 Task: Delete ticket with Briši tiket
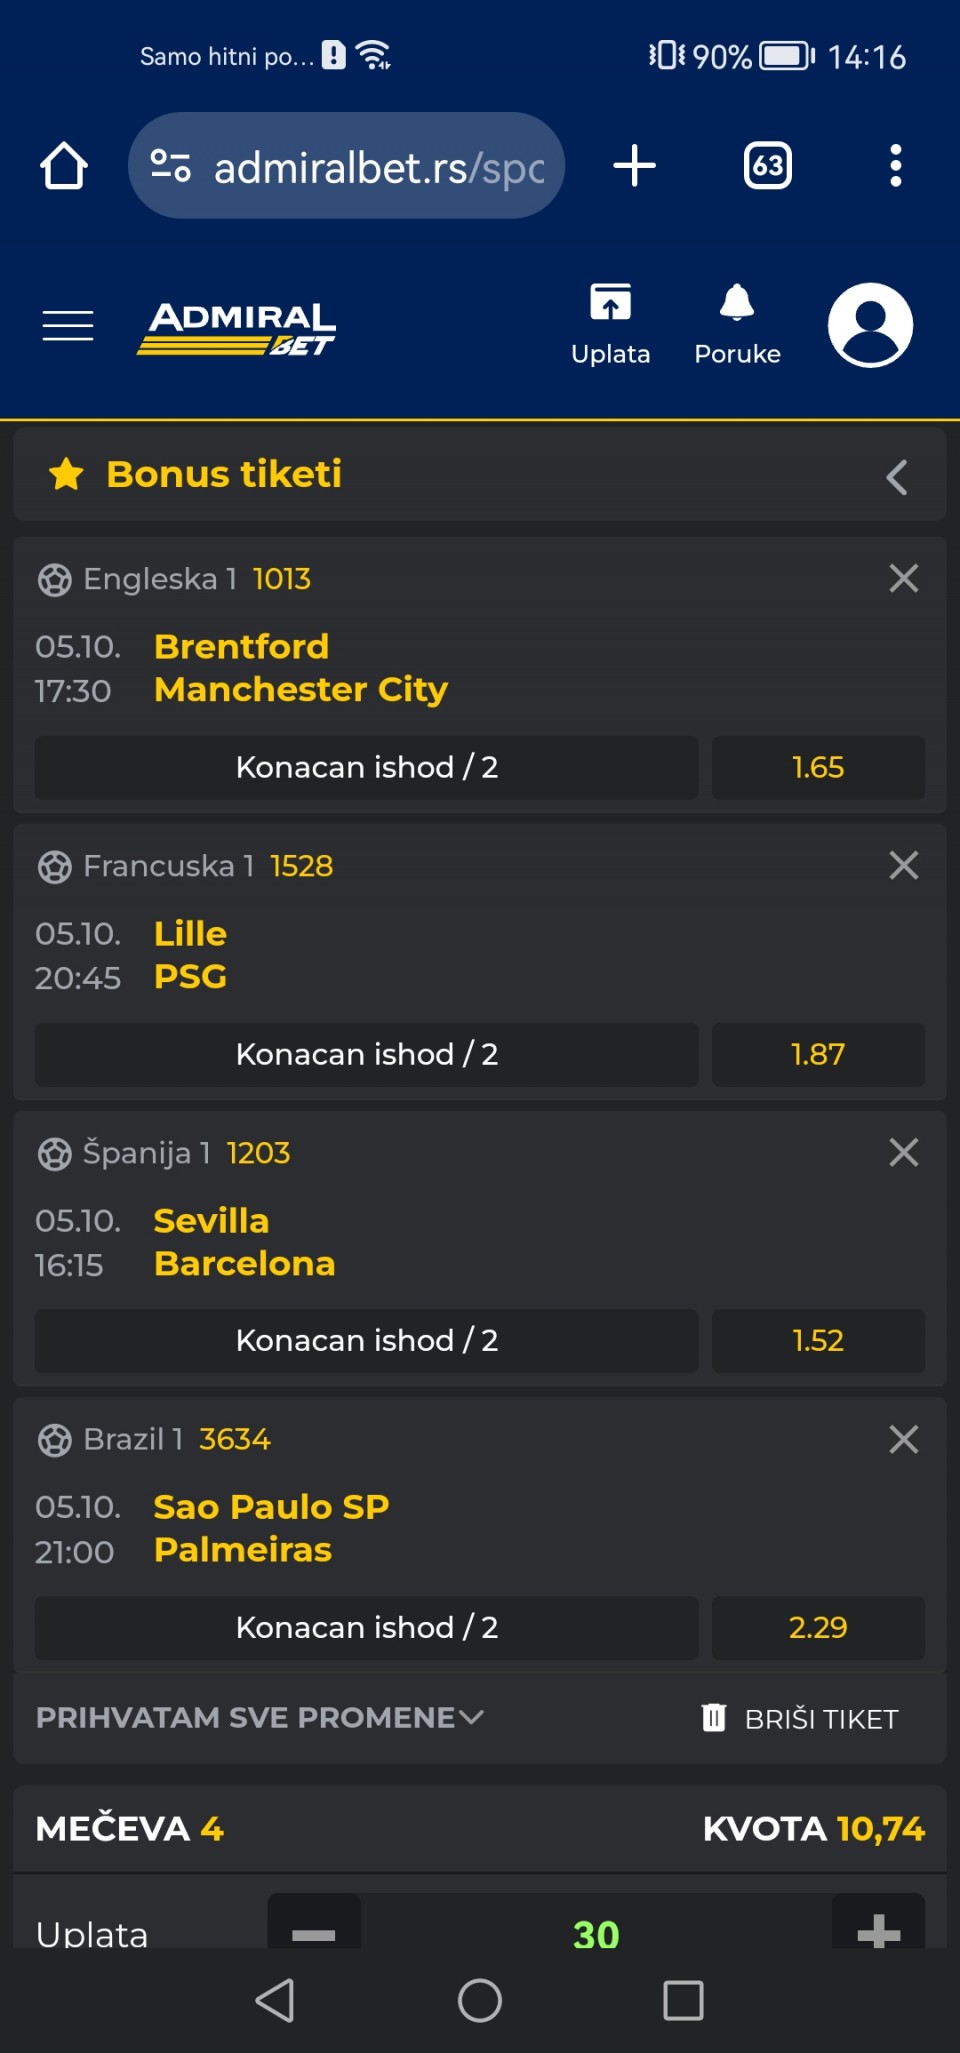800,1718
